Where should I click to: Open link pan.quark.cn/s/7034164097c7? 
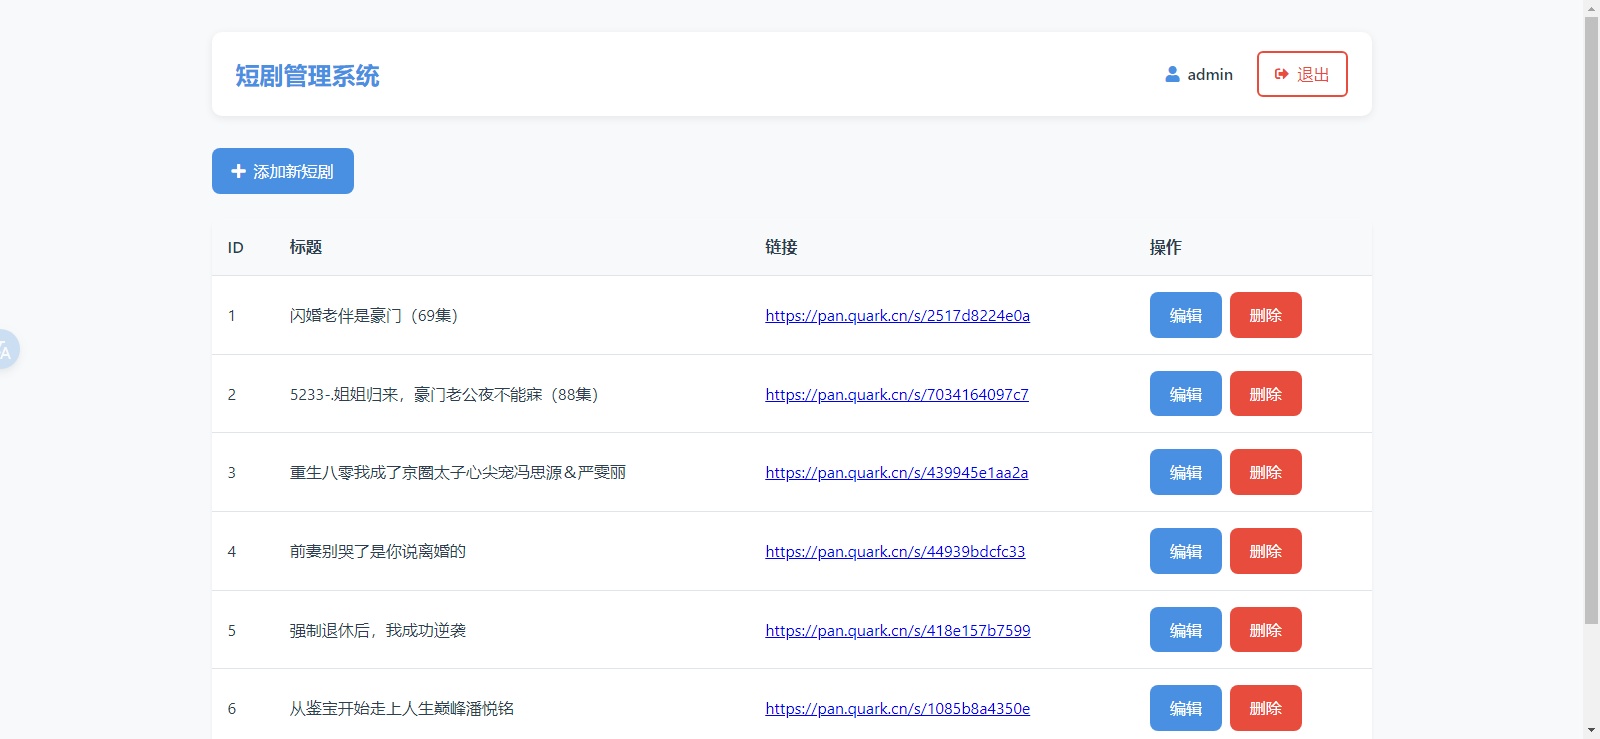[x=897, y=395]
